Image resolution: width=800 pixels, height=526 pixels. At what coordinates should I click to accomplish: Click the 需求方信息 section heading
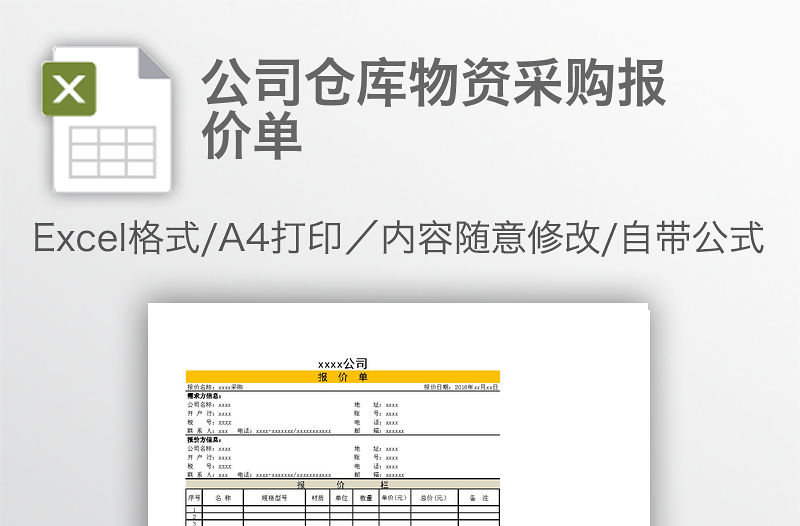point(204,396)
